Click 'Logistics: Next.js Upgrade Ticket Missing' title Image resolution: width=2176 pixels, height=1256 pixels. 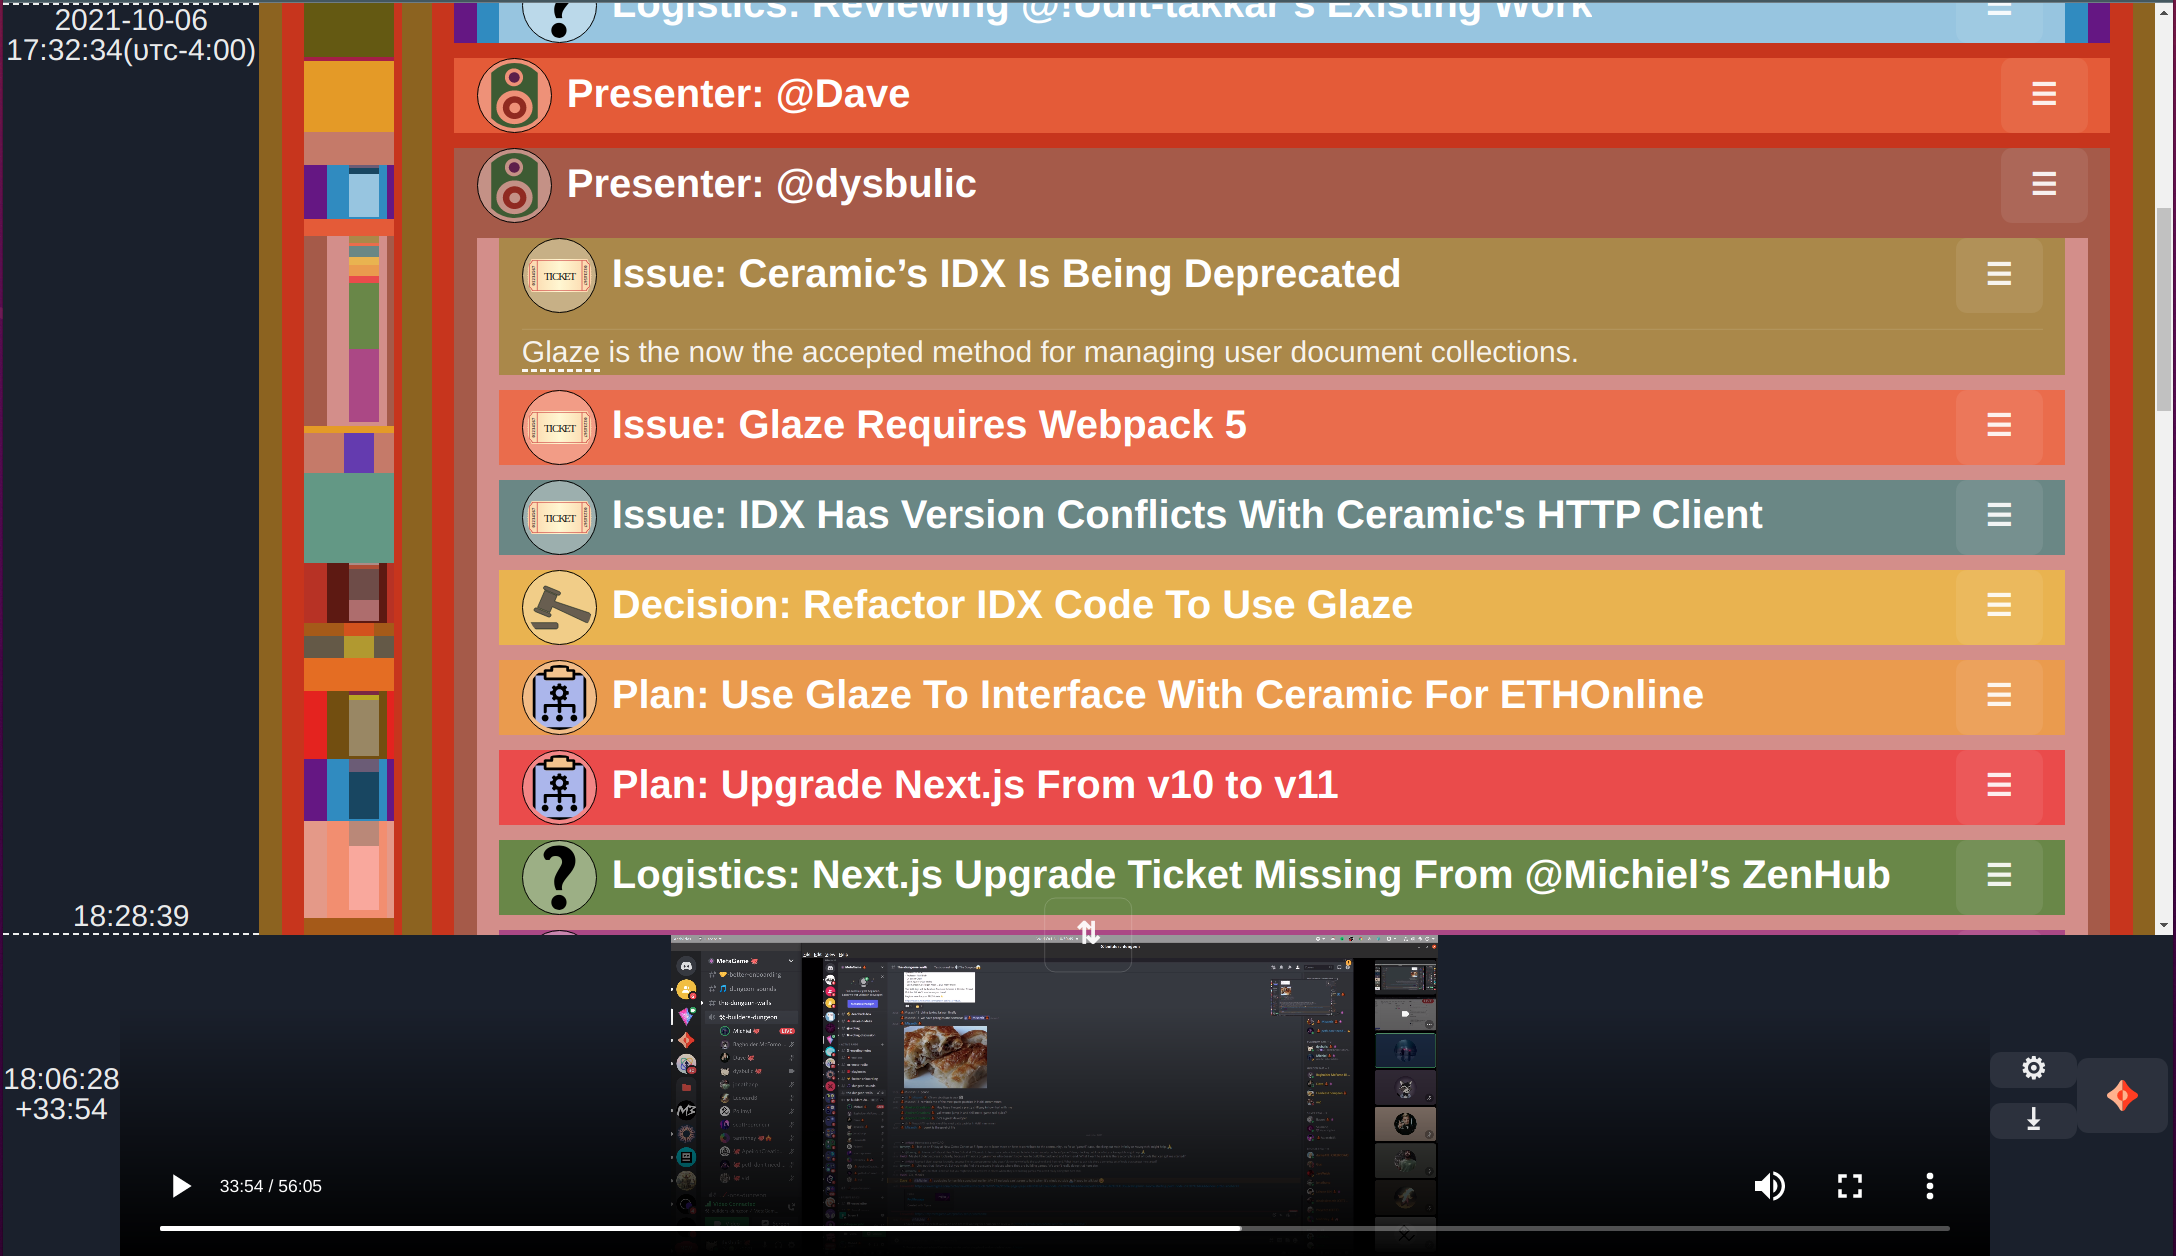click(1251, 875)
